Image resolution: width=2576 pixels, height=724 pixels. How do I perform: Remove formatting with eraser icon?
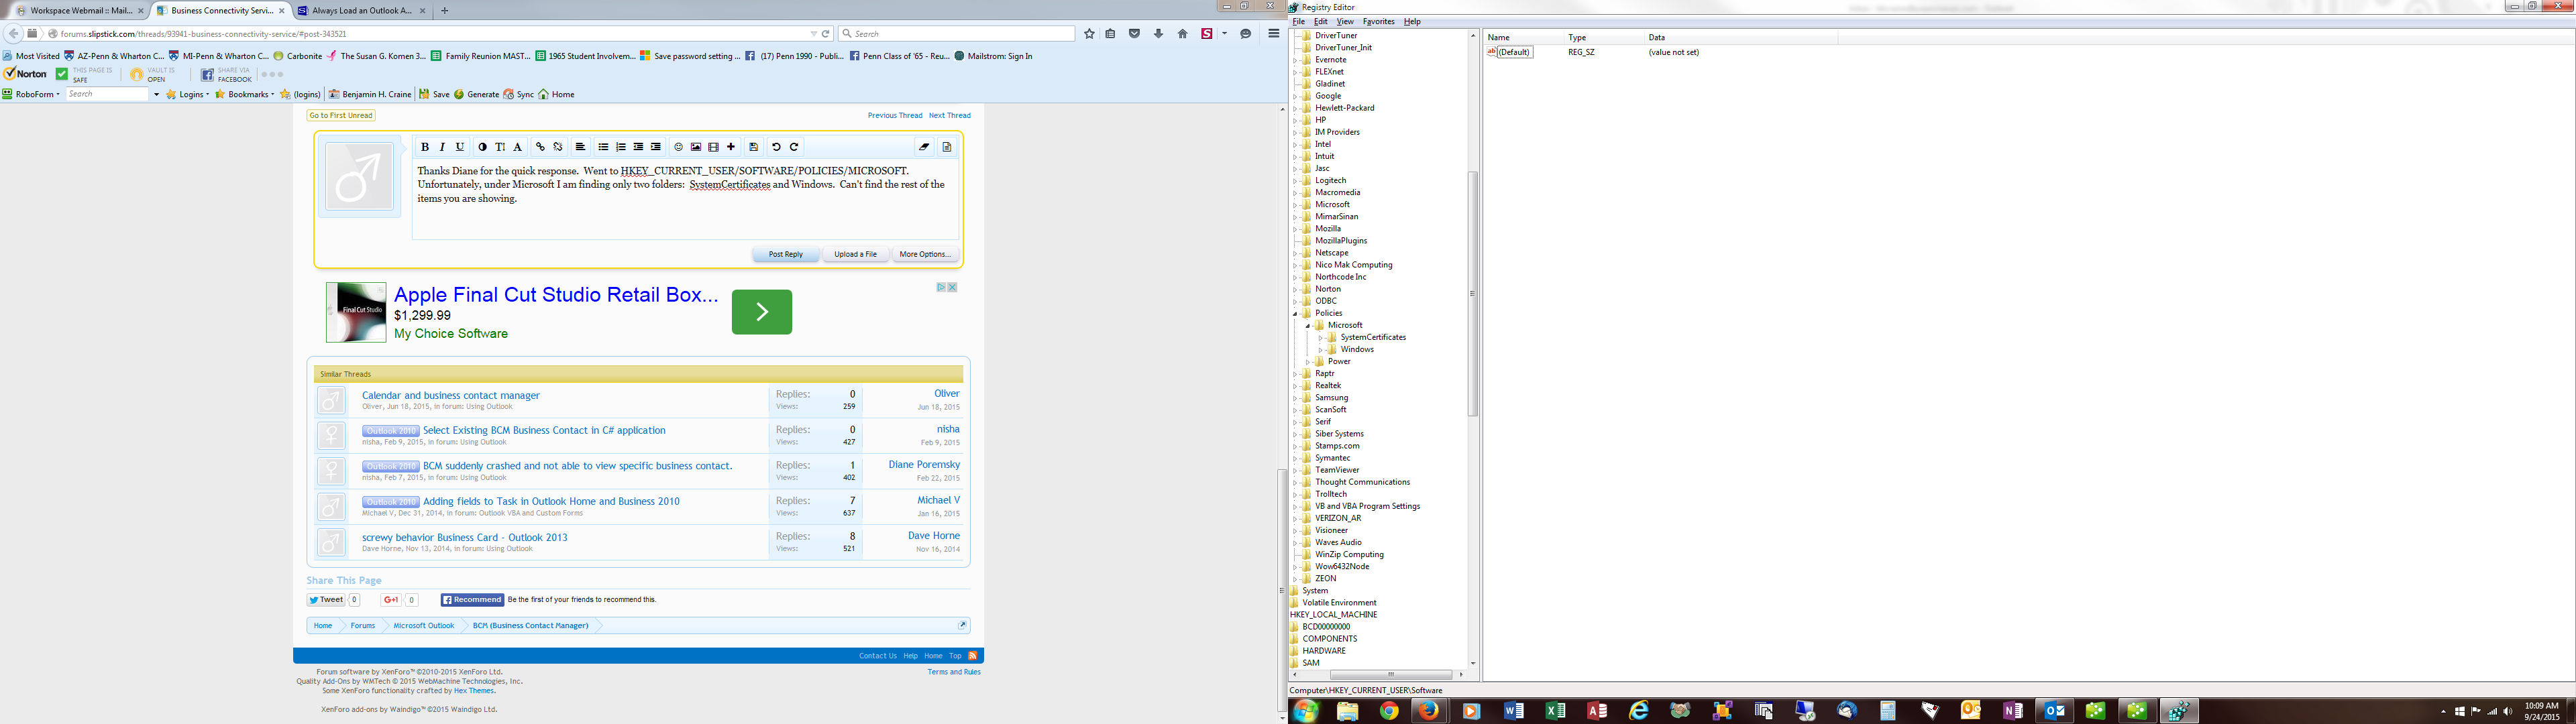coord(924,147)
